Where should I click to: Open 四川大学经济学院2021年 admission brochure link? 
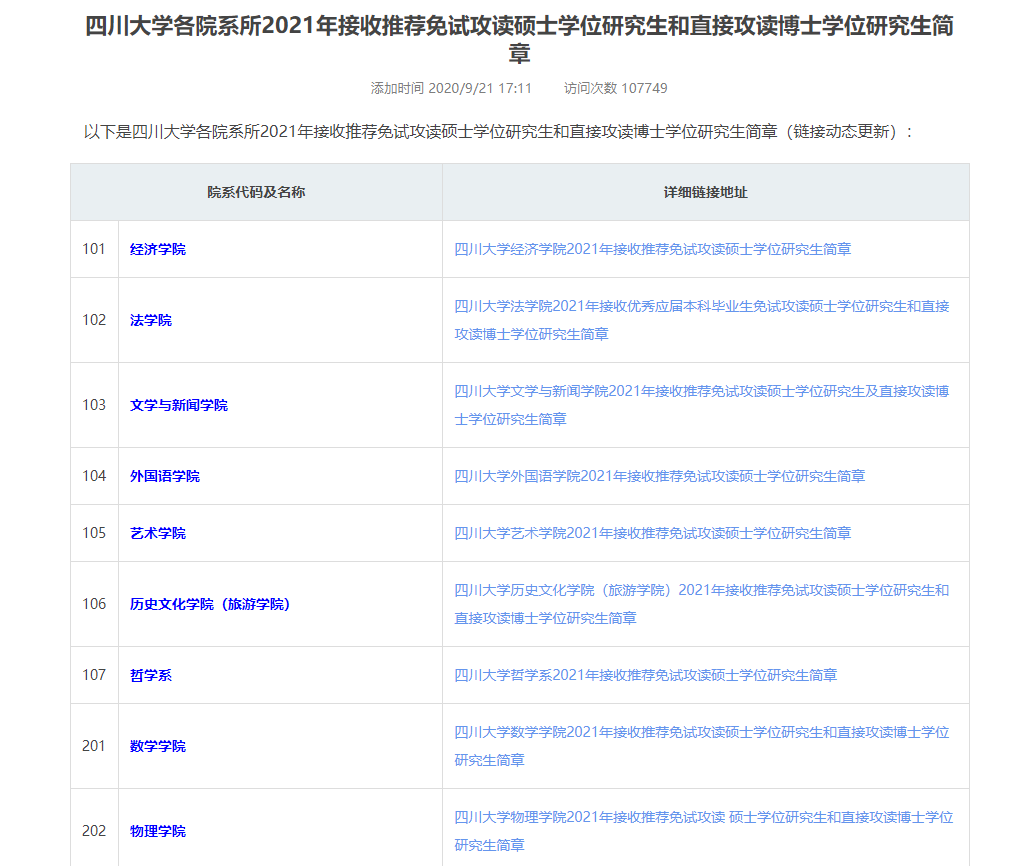[652, 249]
